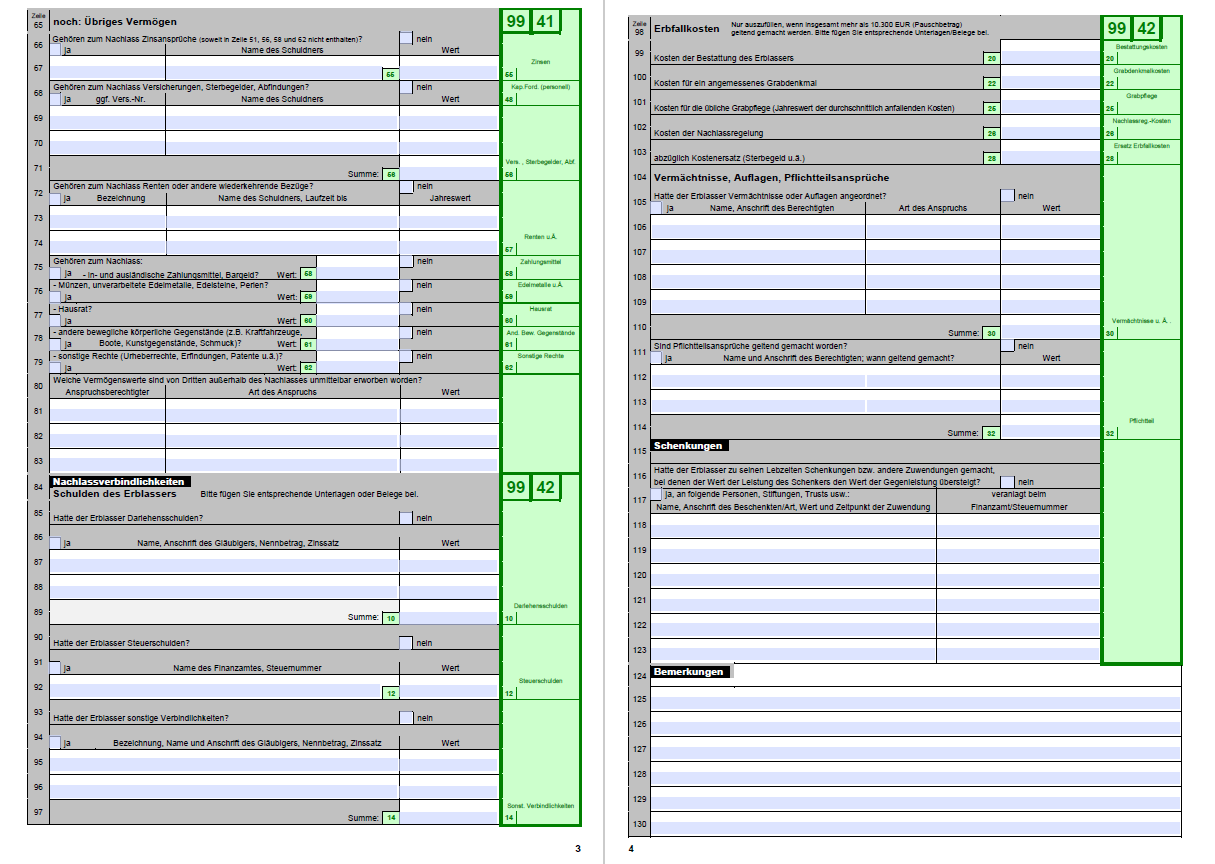
Task: Click Summe field for Darlehensschulden
Action: point(449,618)
